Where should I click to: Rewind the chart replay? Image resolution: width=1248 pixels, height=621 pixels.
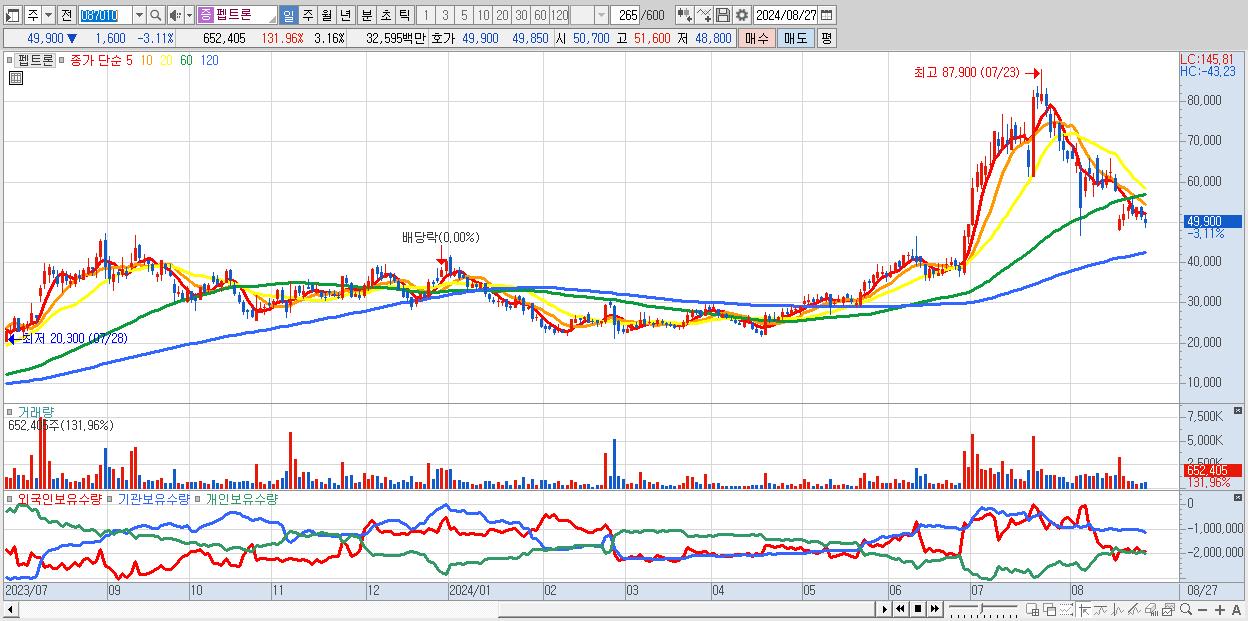point(900,609)
